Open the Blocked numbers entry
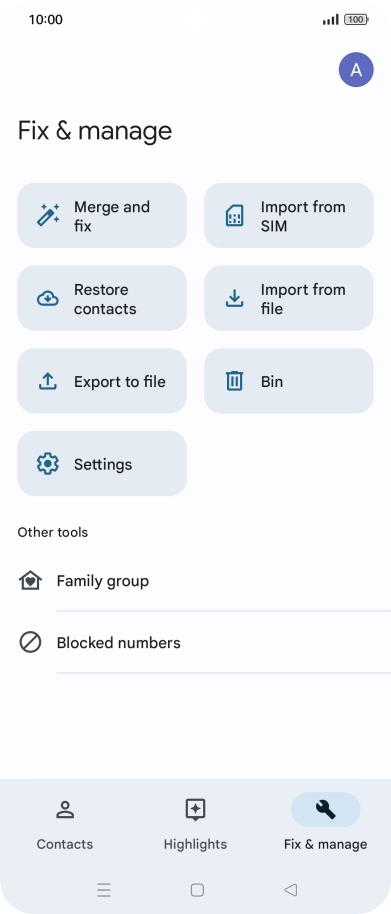Viewport: 391px width, 914px height. point(195,642)
